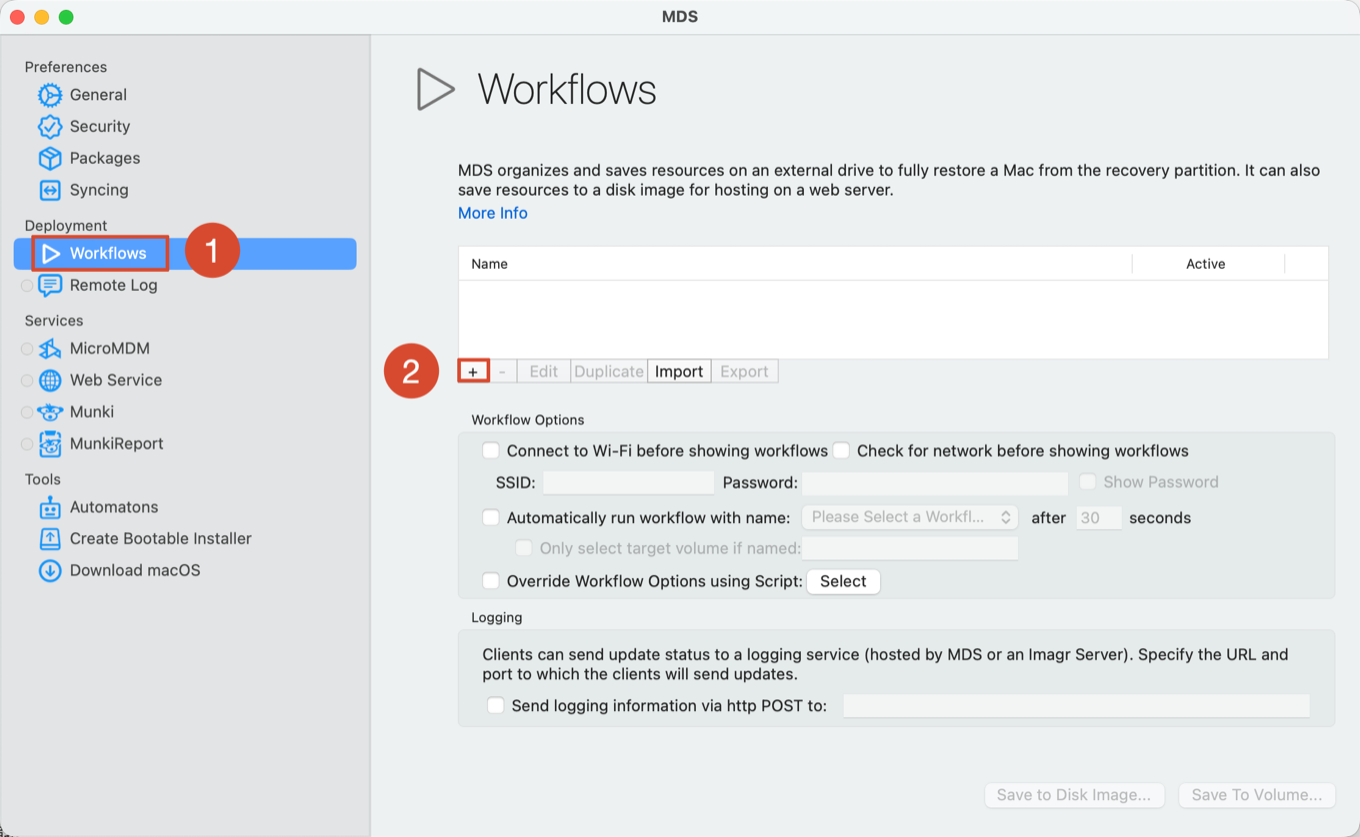
Task: Toggle the MunkiReport status indicator
Action: pyautogui.click(x=27, y=444)
